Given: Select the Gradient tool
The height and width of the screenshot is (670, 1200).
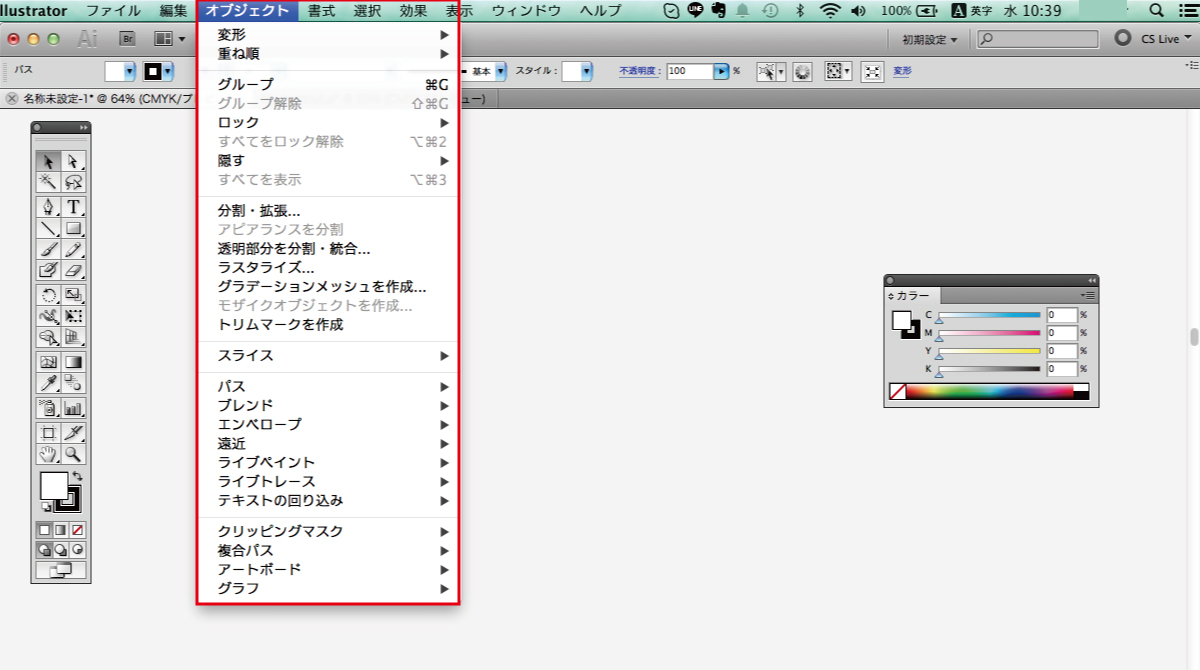Looking at the screenshot, I should [x=73, y=362].
